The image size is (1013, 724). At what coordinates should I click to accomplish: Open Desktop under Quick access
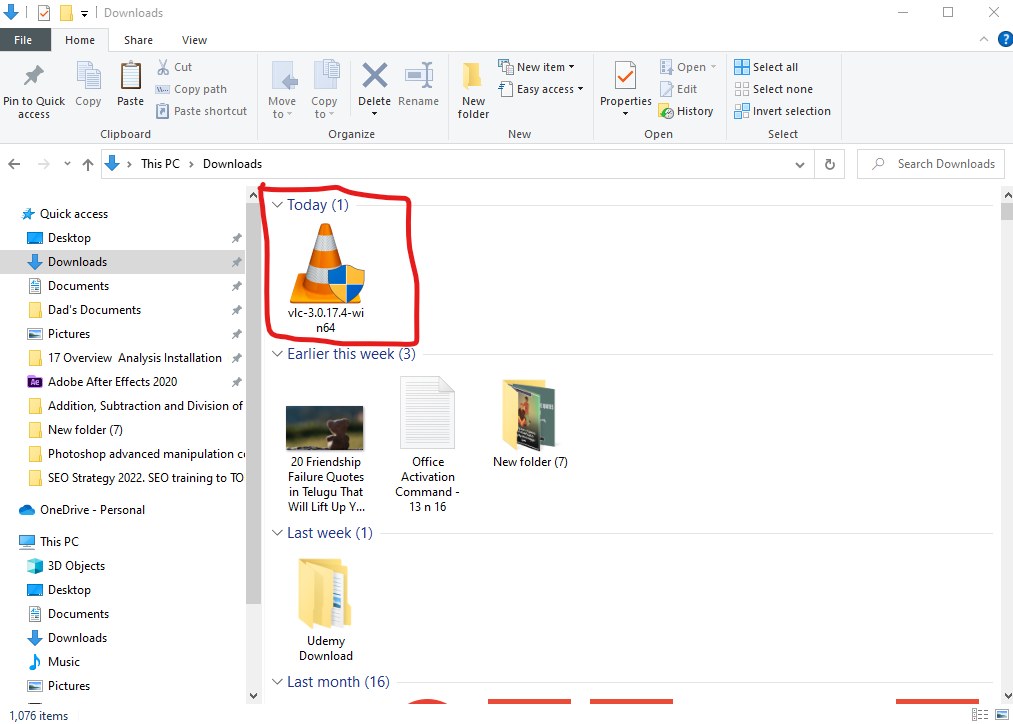coord(69,238)
